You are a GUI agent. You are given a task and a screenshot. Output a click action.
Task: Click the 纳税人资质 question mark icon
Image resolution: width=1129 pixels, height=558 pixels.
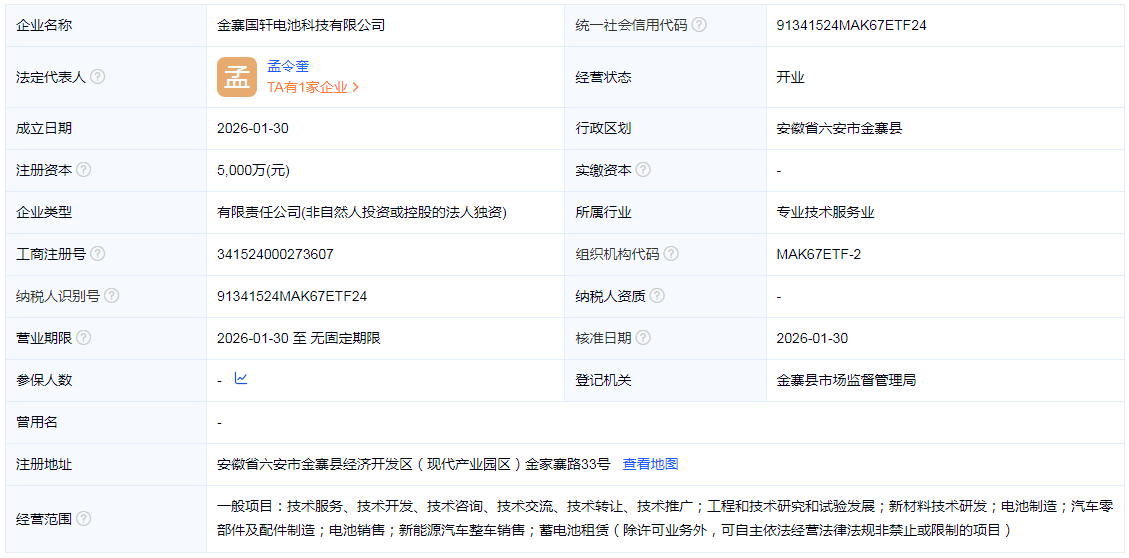point(657,296)
